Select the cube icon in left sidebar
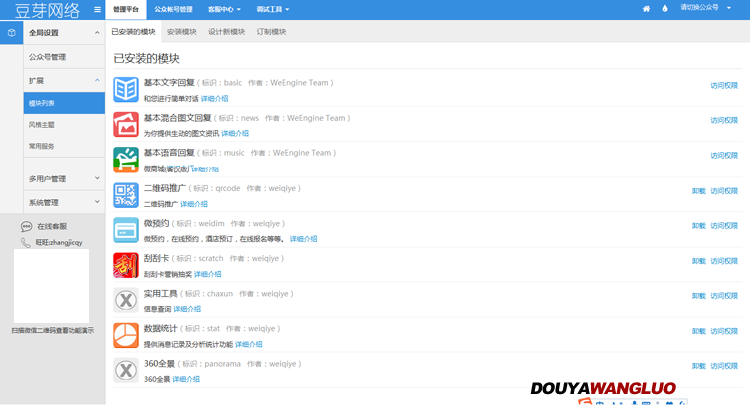 (x=11, y=33)
